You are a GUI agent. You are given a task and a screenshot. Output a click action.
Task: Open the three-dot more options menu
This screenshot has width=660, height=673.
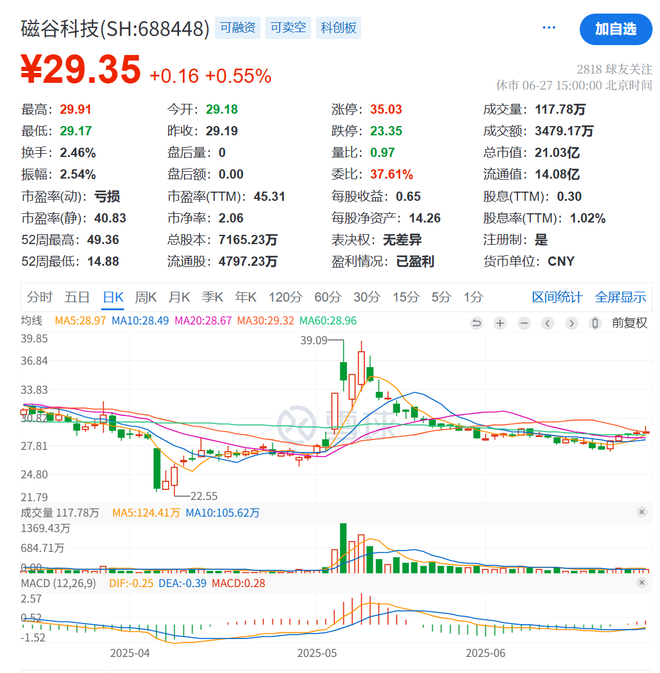click(549, 28)
